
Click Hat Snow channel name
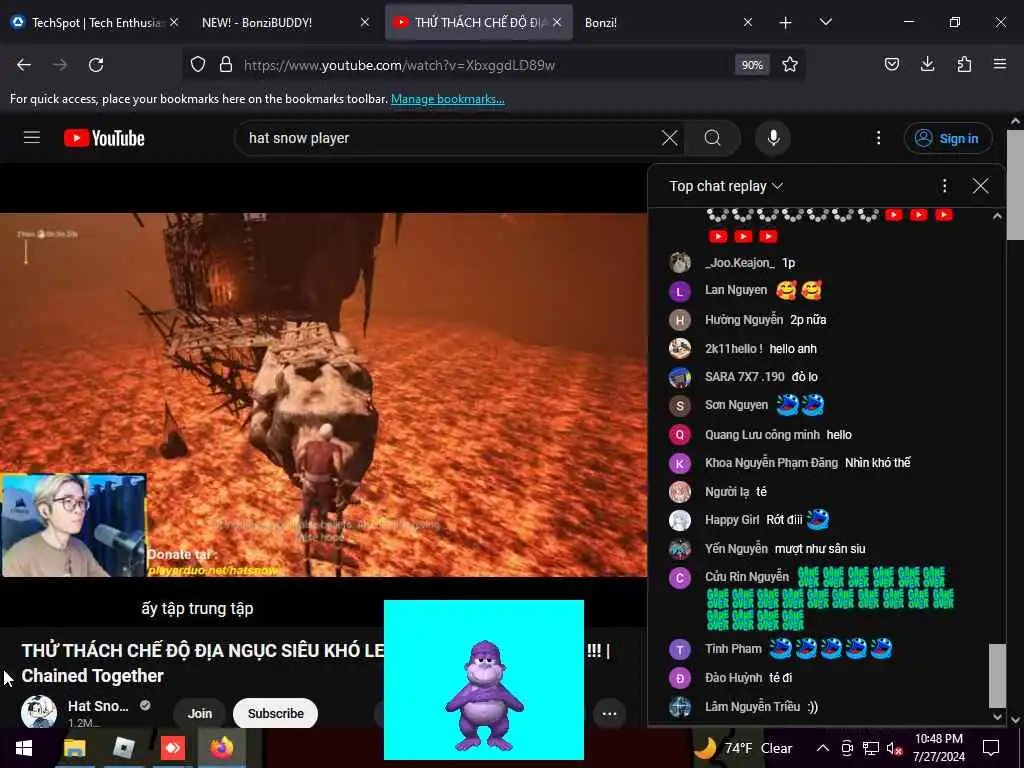click(x=98, y=706)
